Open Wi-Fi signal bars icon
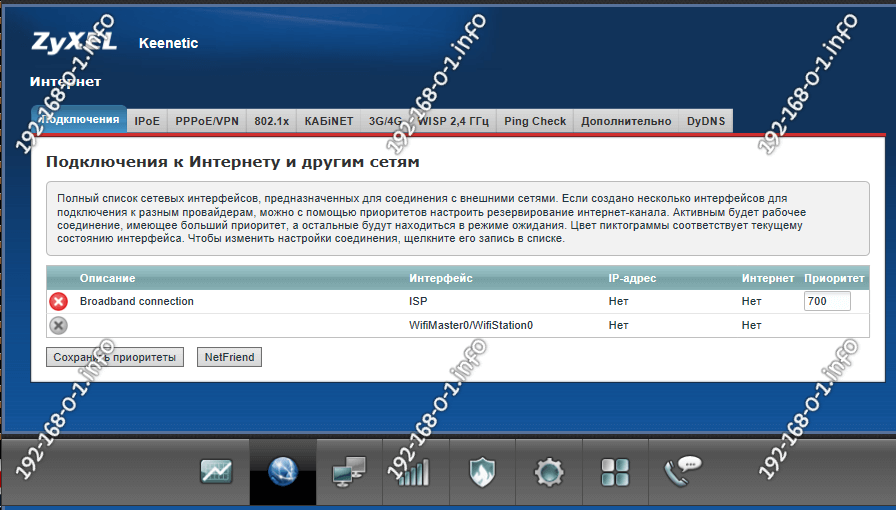 click(x=414, y=471)
